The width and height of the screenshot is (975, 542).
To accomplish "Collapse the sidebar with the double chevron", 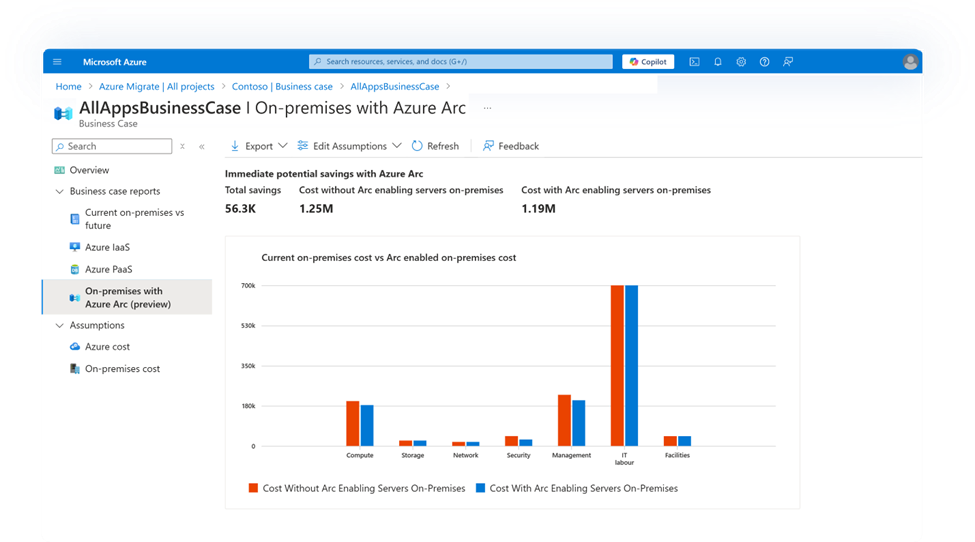I will 201,146.
